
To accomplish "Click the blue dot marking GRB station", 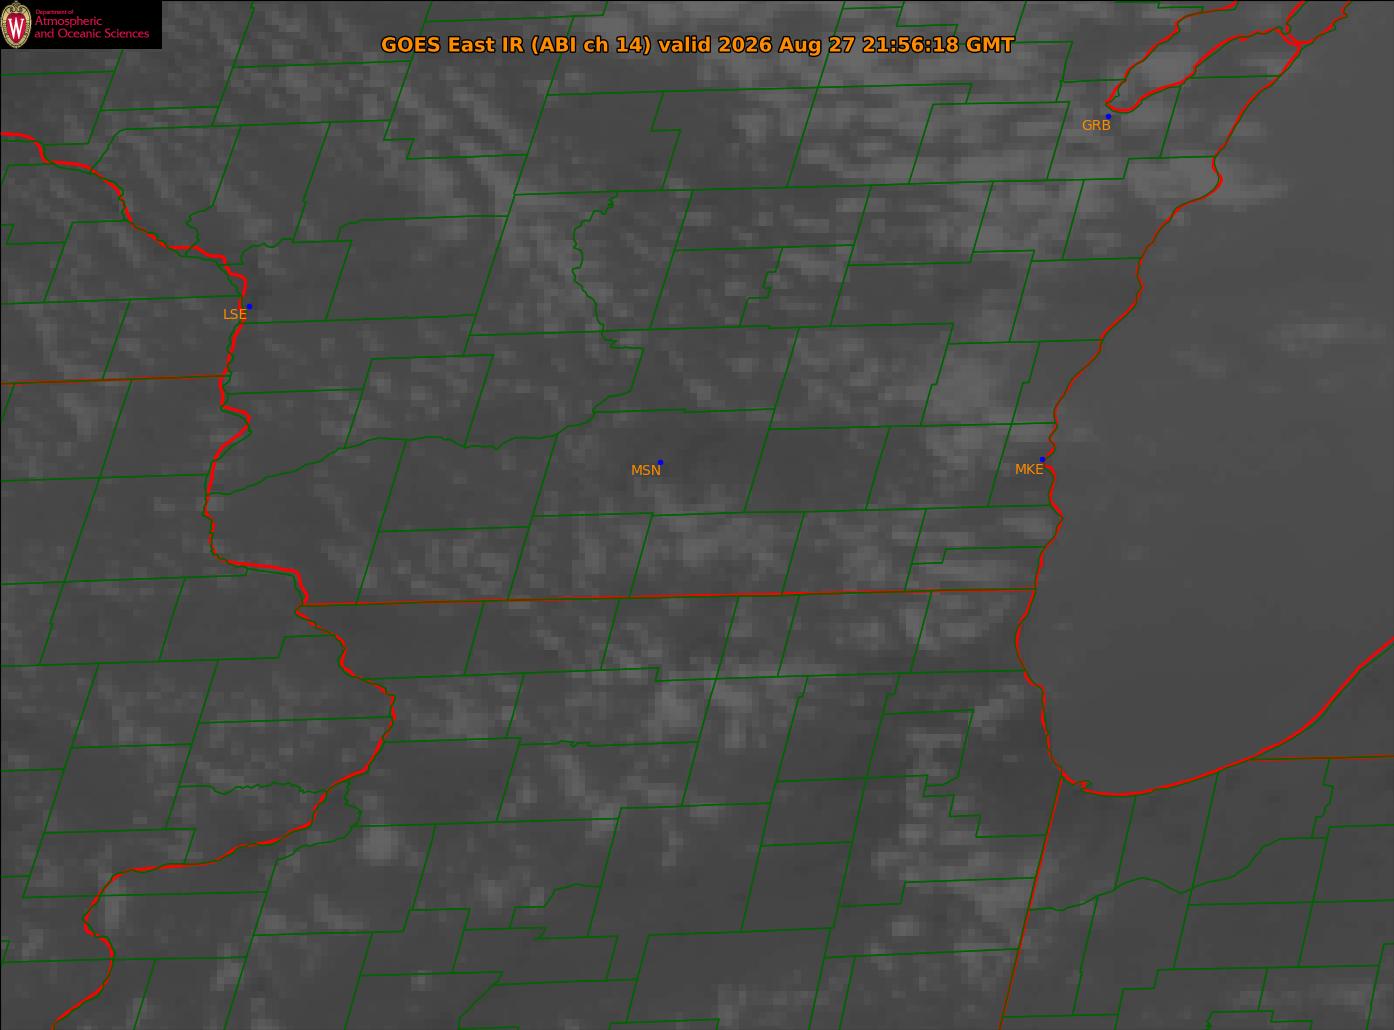I will (1108, 117).
